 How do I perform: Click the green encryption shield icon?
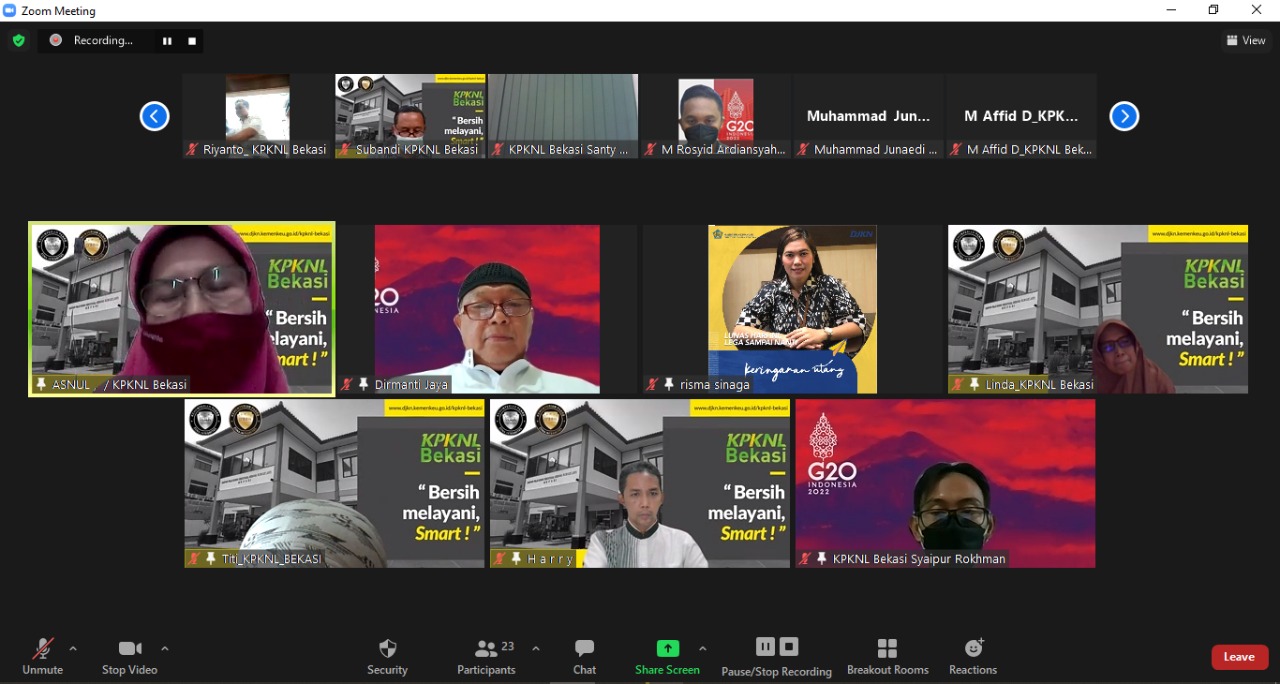(18, 41)
